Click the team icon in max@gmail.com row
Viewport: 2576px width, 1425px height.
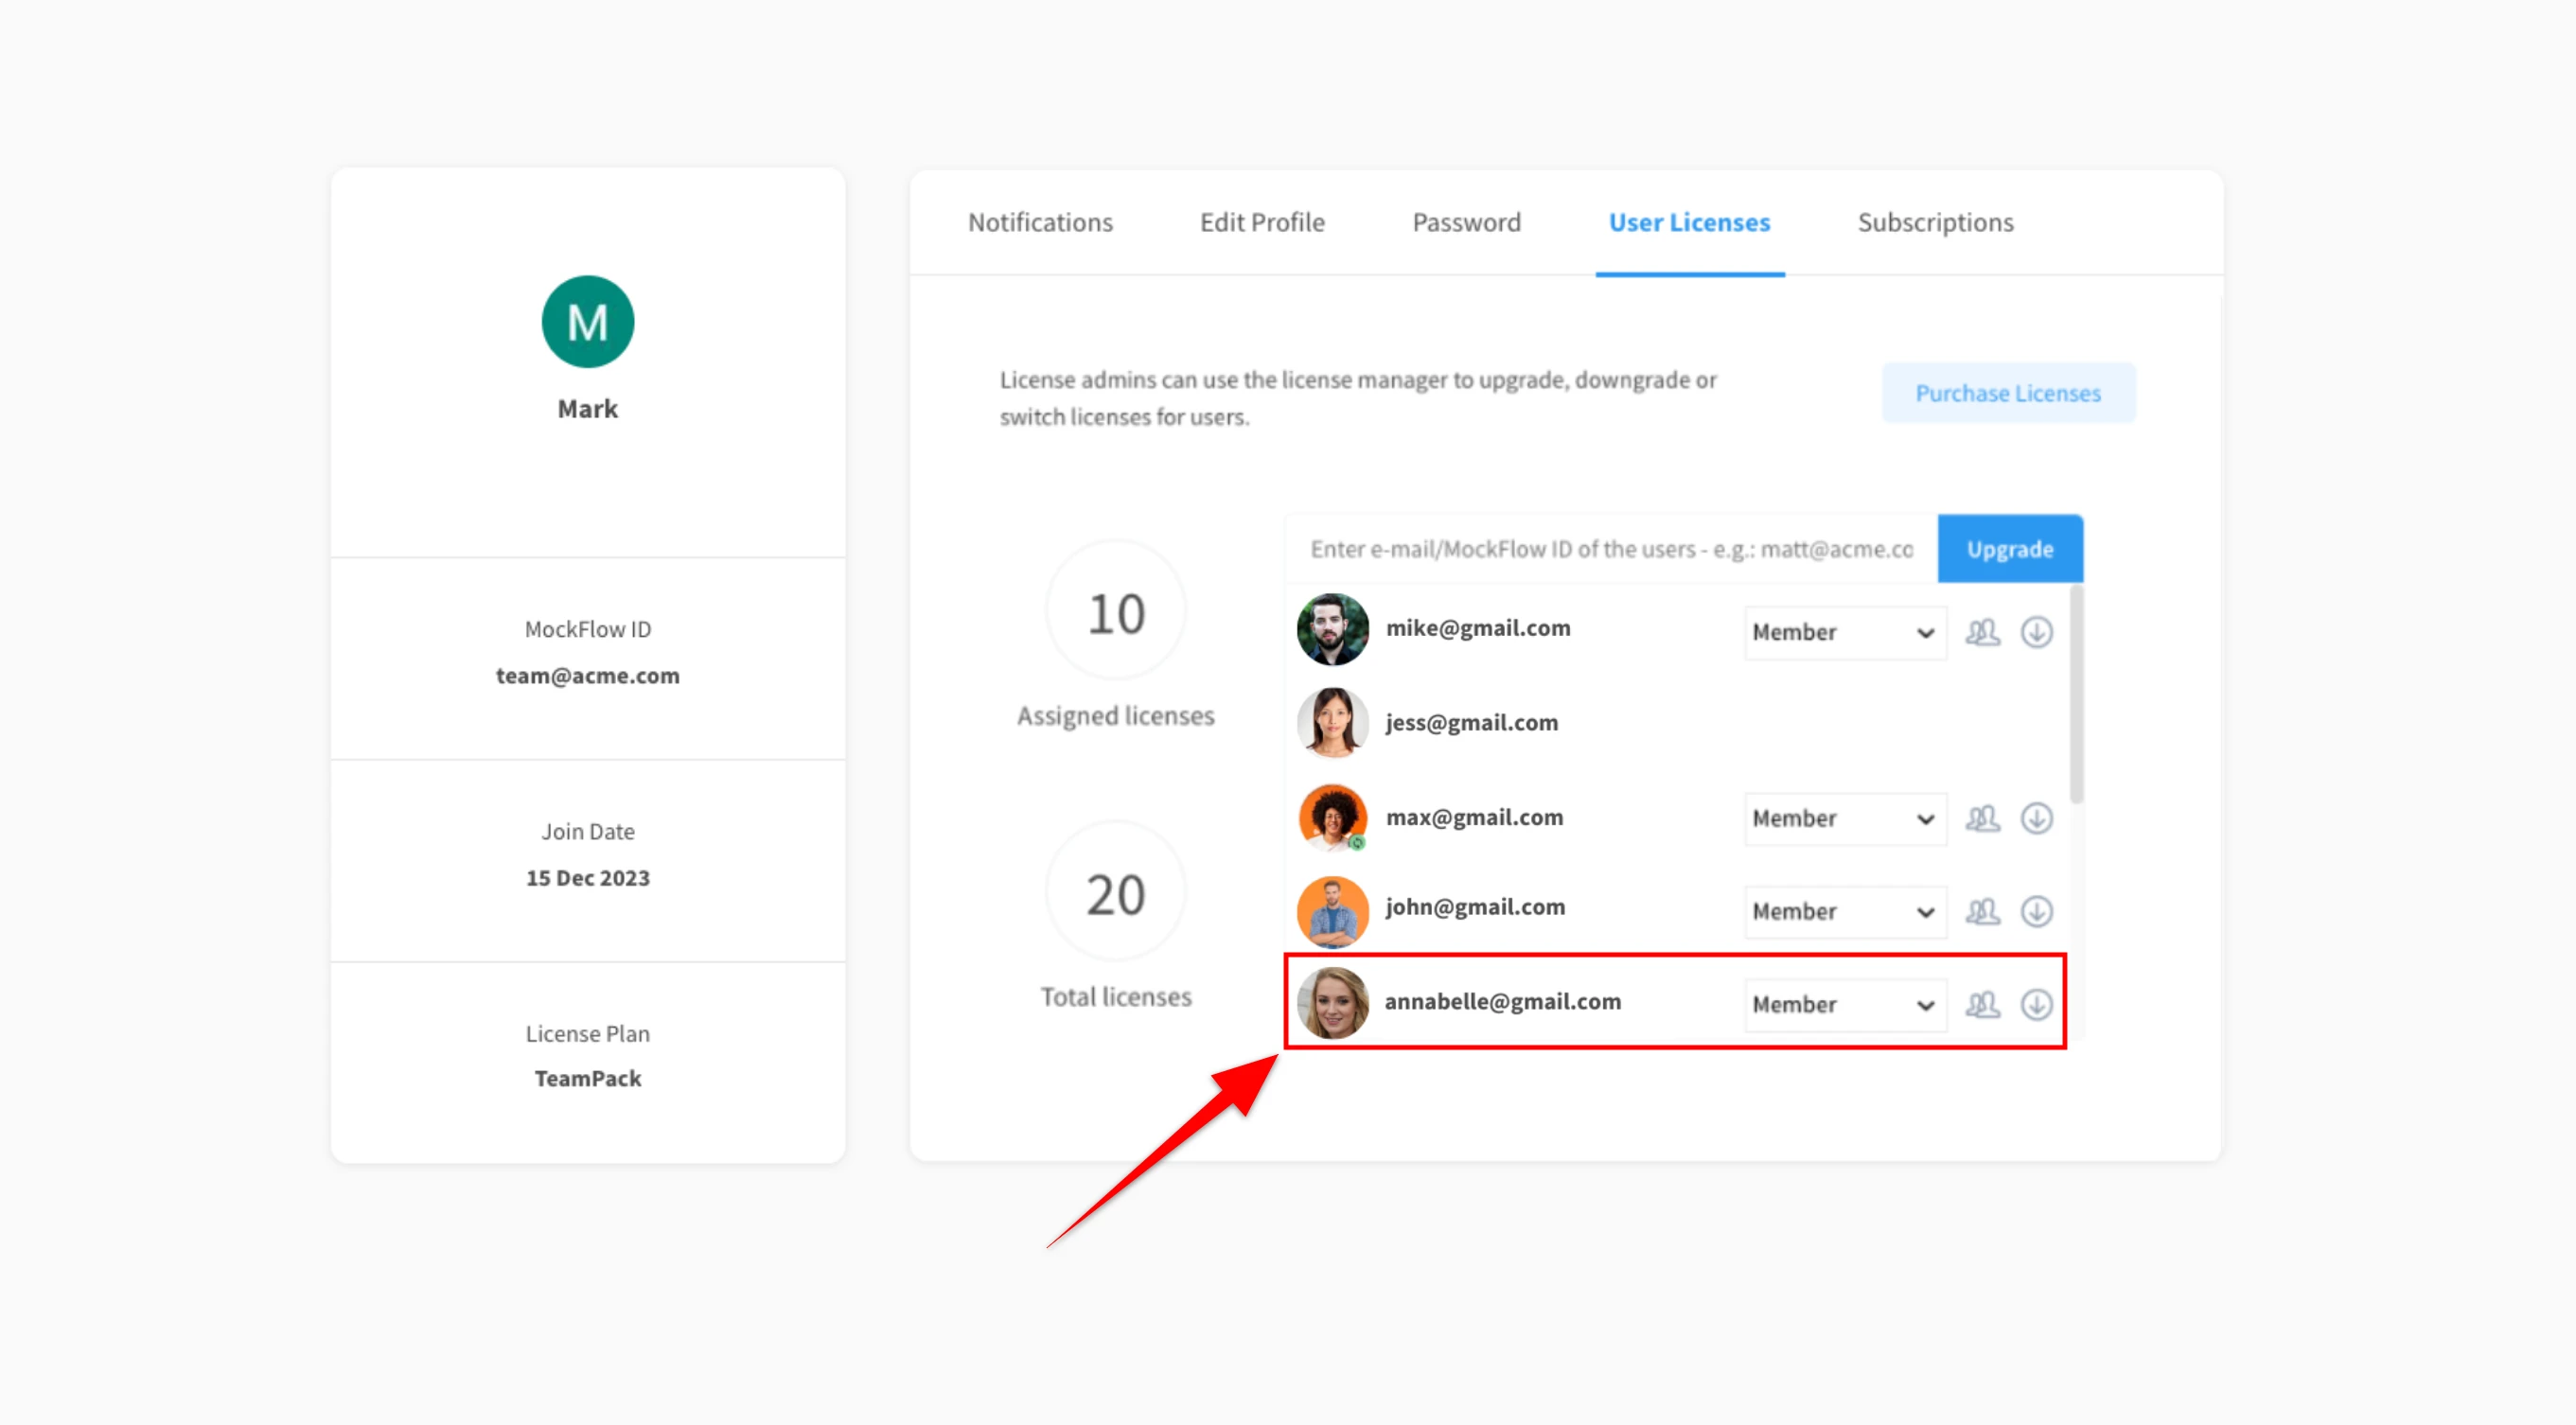pyautogui.click(x=1982, y=818)
